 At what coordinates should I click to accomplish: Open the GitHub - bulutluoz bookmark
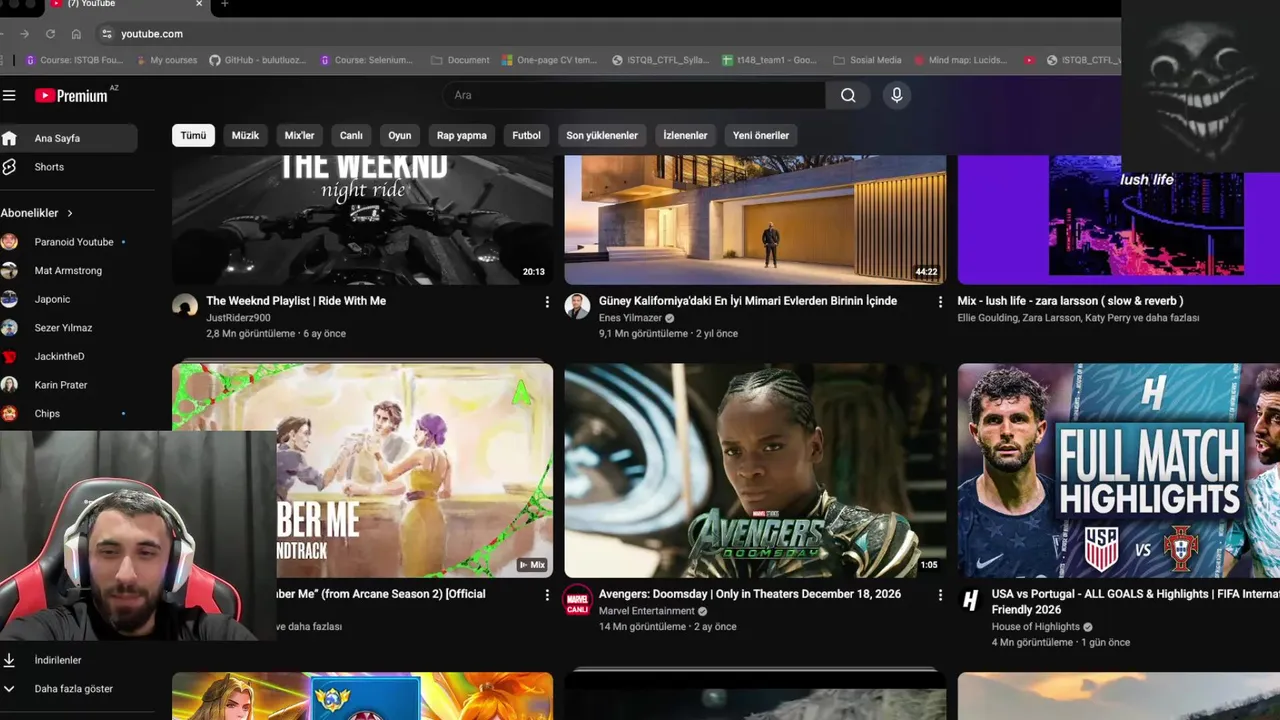pyautogui.click(x=258, y=60)
